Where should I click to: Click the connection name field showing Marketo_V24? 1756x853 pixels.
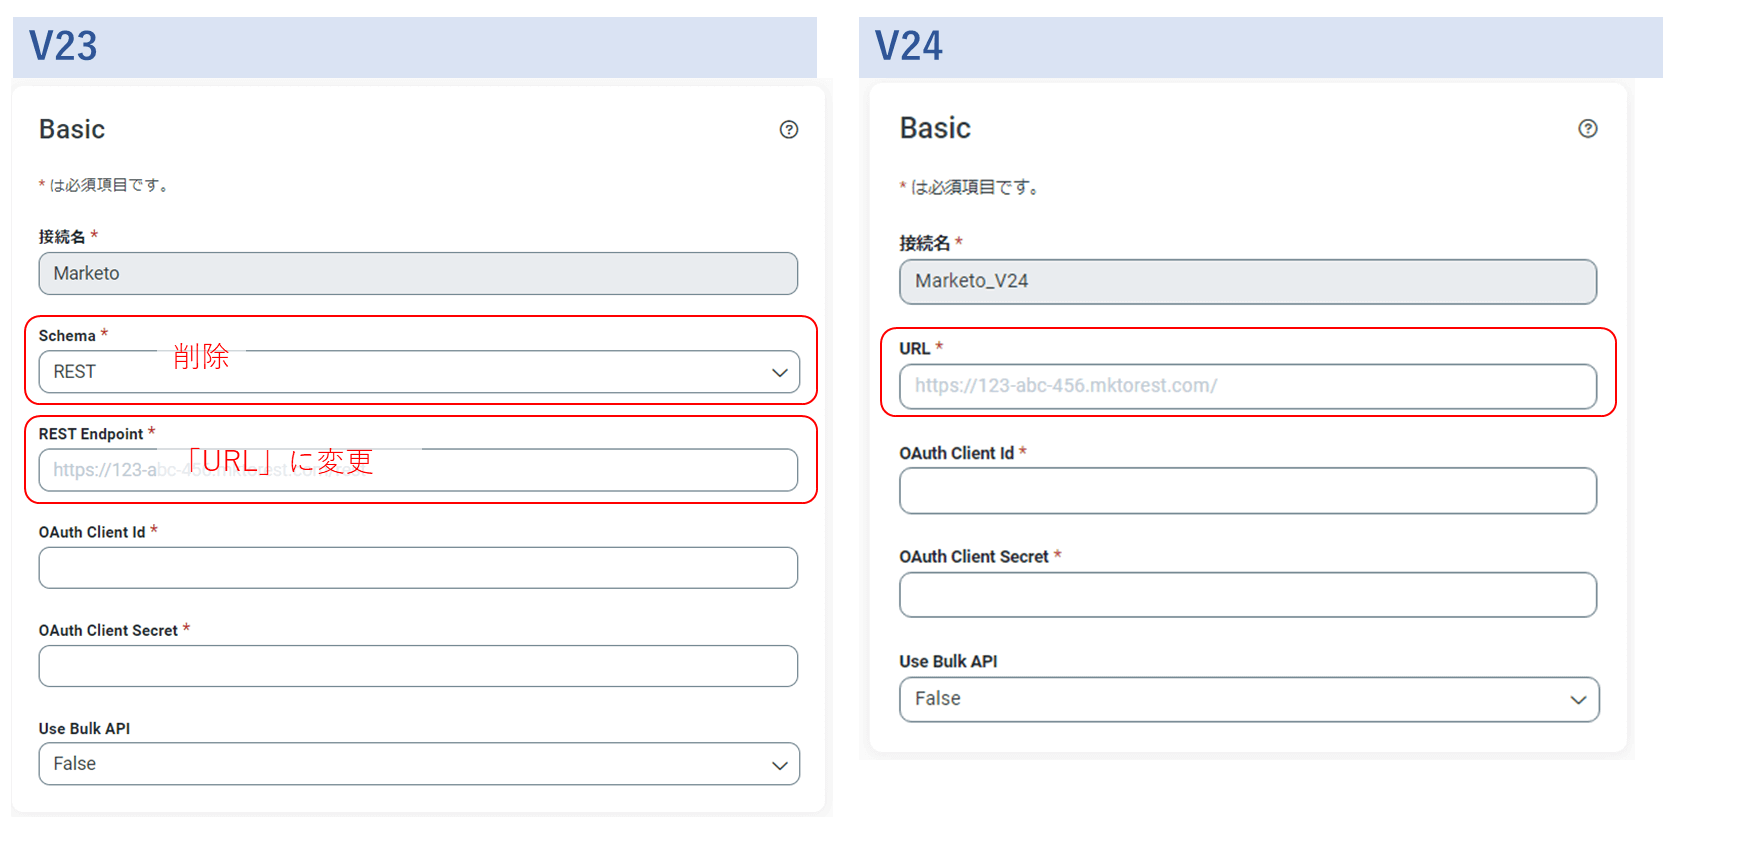(x=1247, y=282)
